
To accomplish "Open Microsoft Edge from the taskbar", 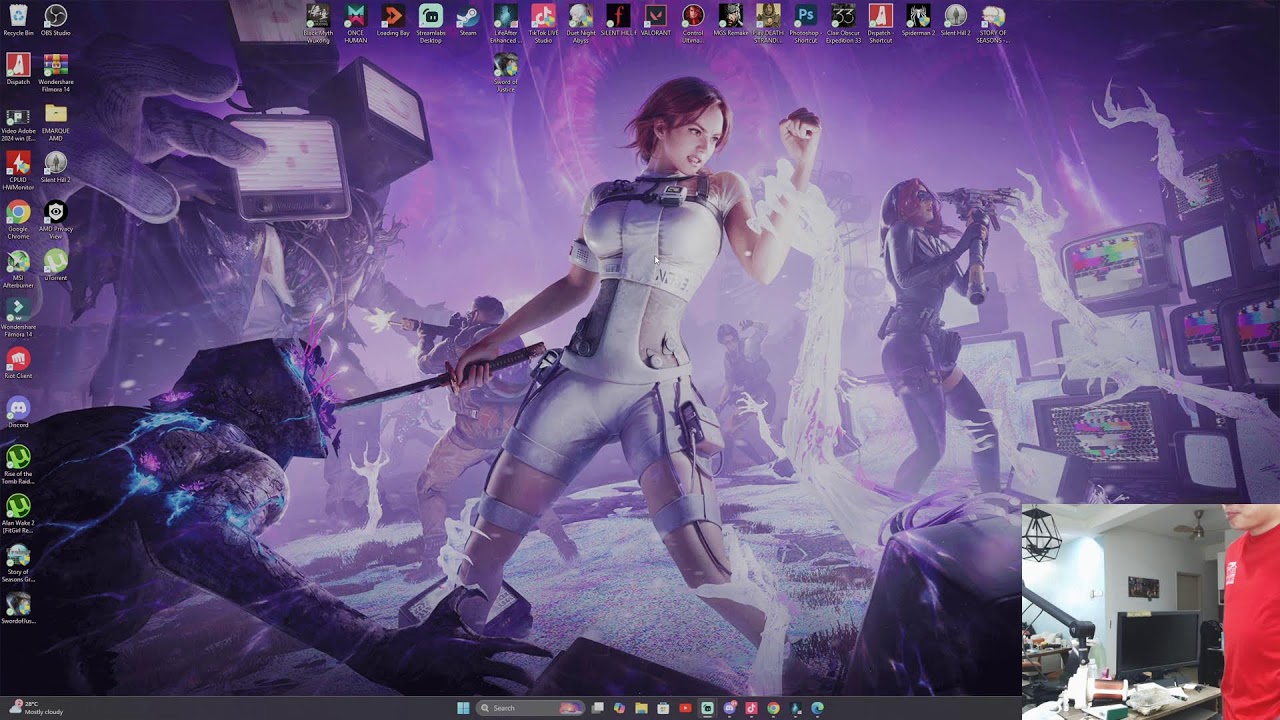I will (817, 708).
